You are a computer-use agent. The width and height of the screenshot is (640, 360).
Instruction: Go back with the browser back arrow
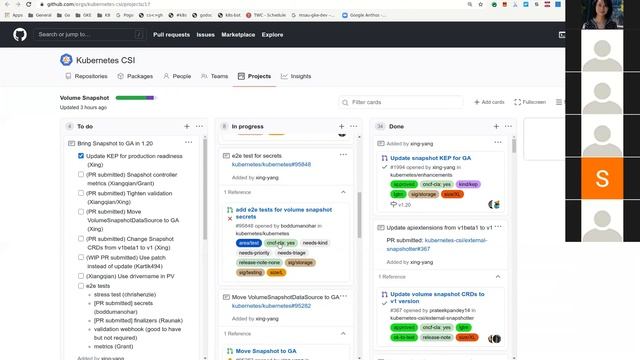pos(7,4)
